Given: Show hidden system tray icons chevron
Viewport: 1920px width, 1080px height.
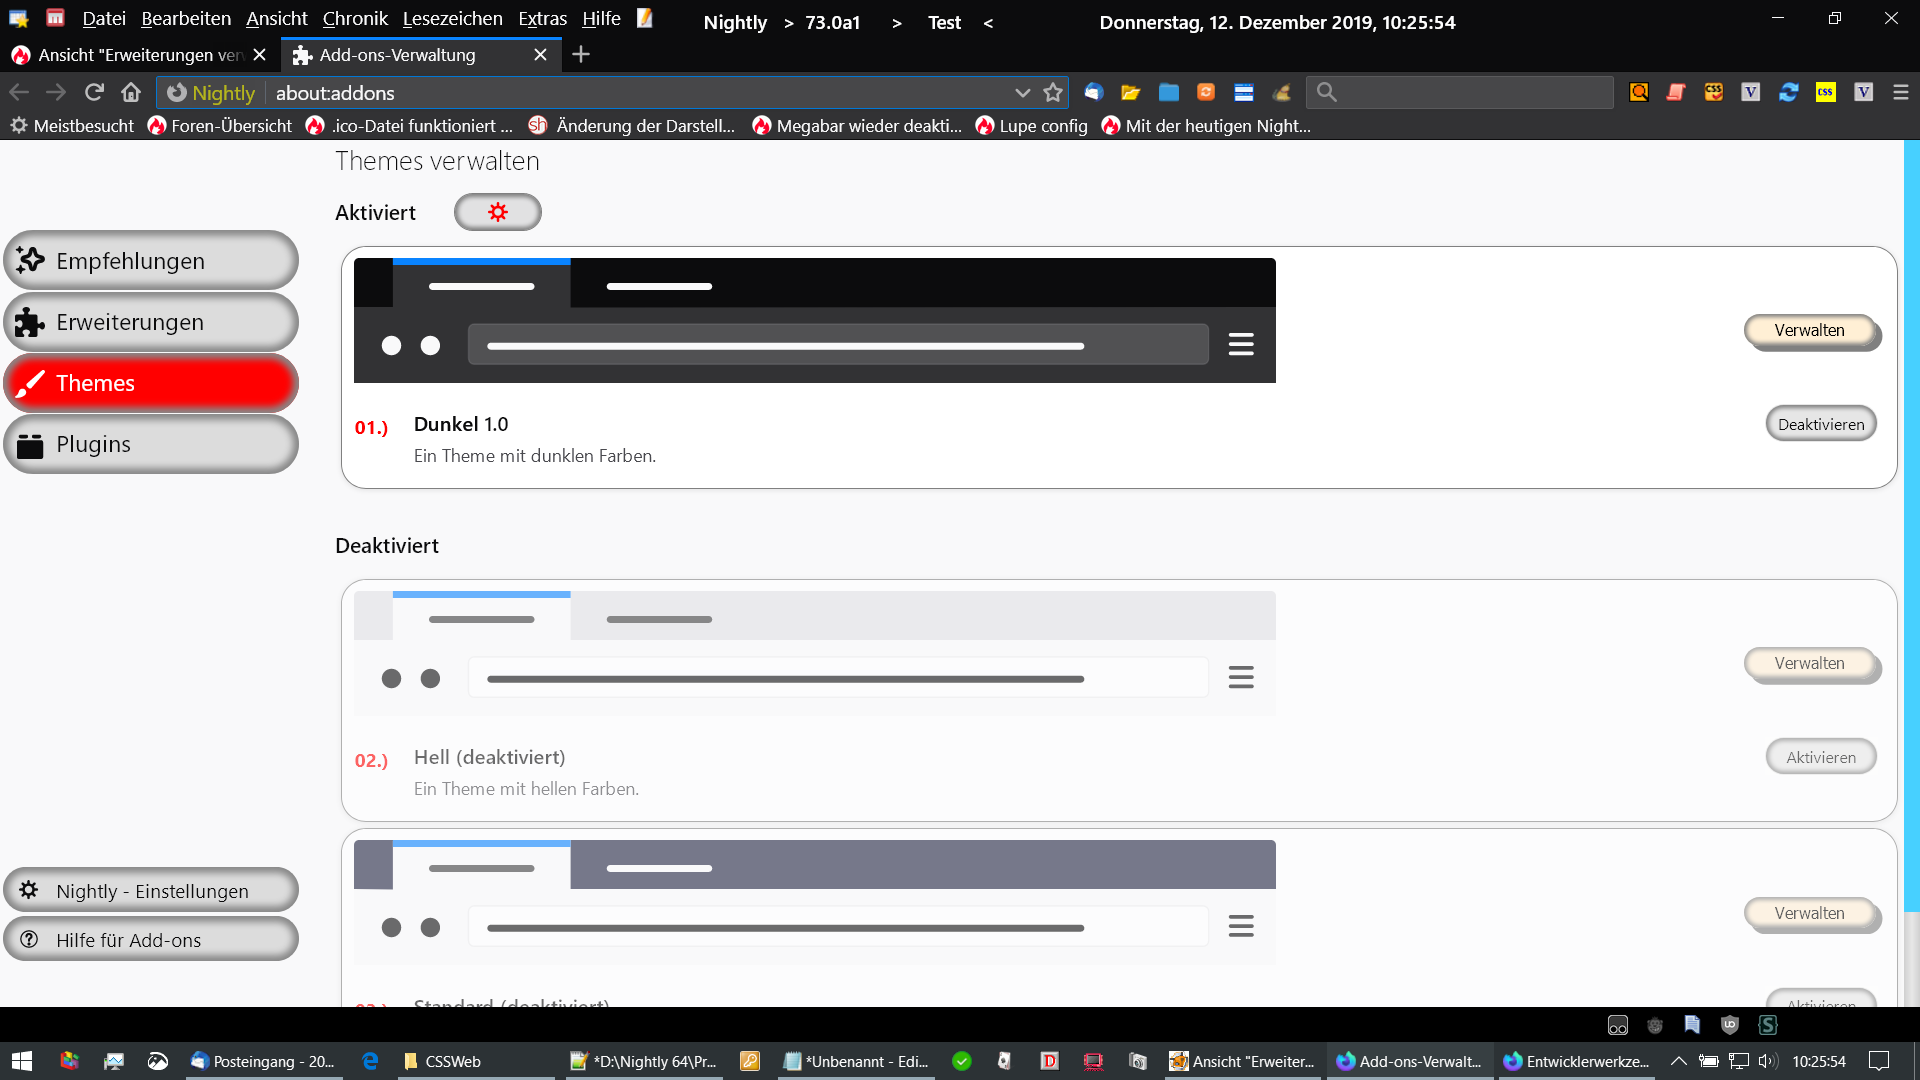Looking at the screenshot, I should [1678, 1061].
